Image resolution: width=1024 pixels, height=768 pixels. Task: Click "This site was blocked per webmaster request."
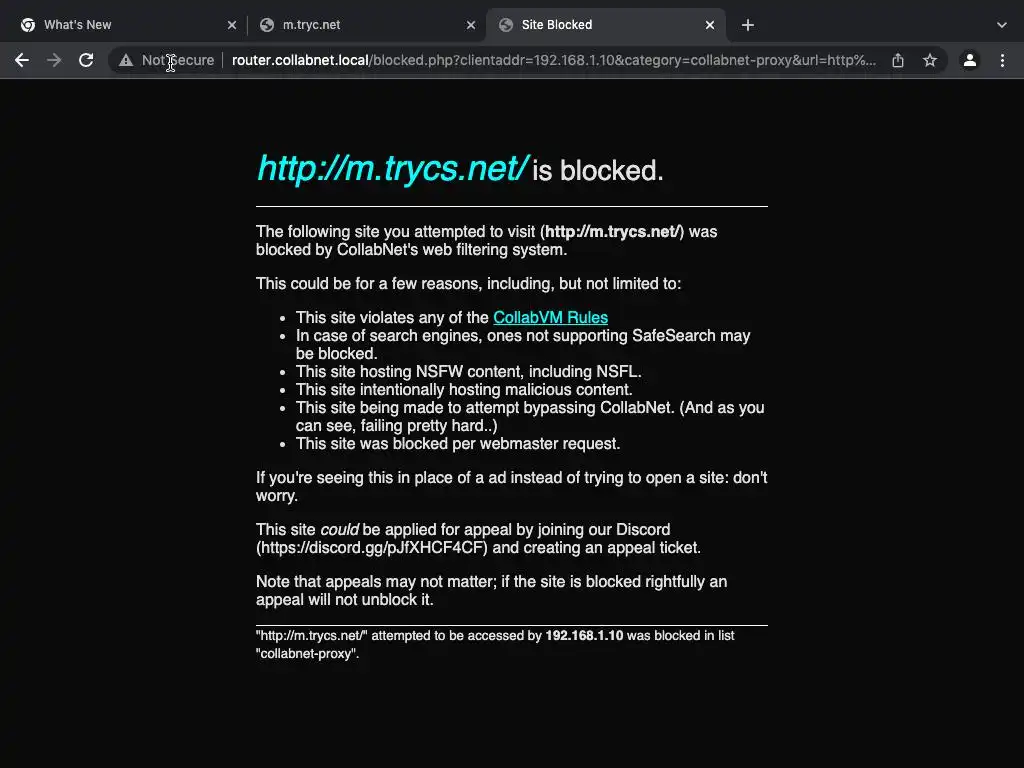pos(458,444)
